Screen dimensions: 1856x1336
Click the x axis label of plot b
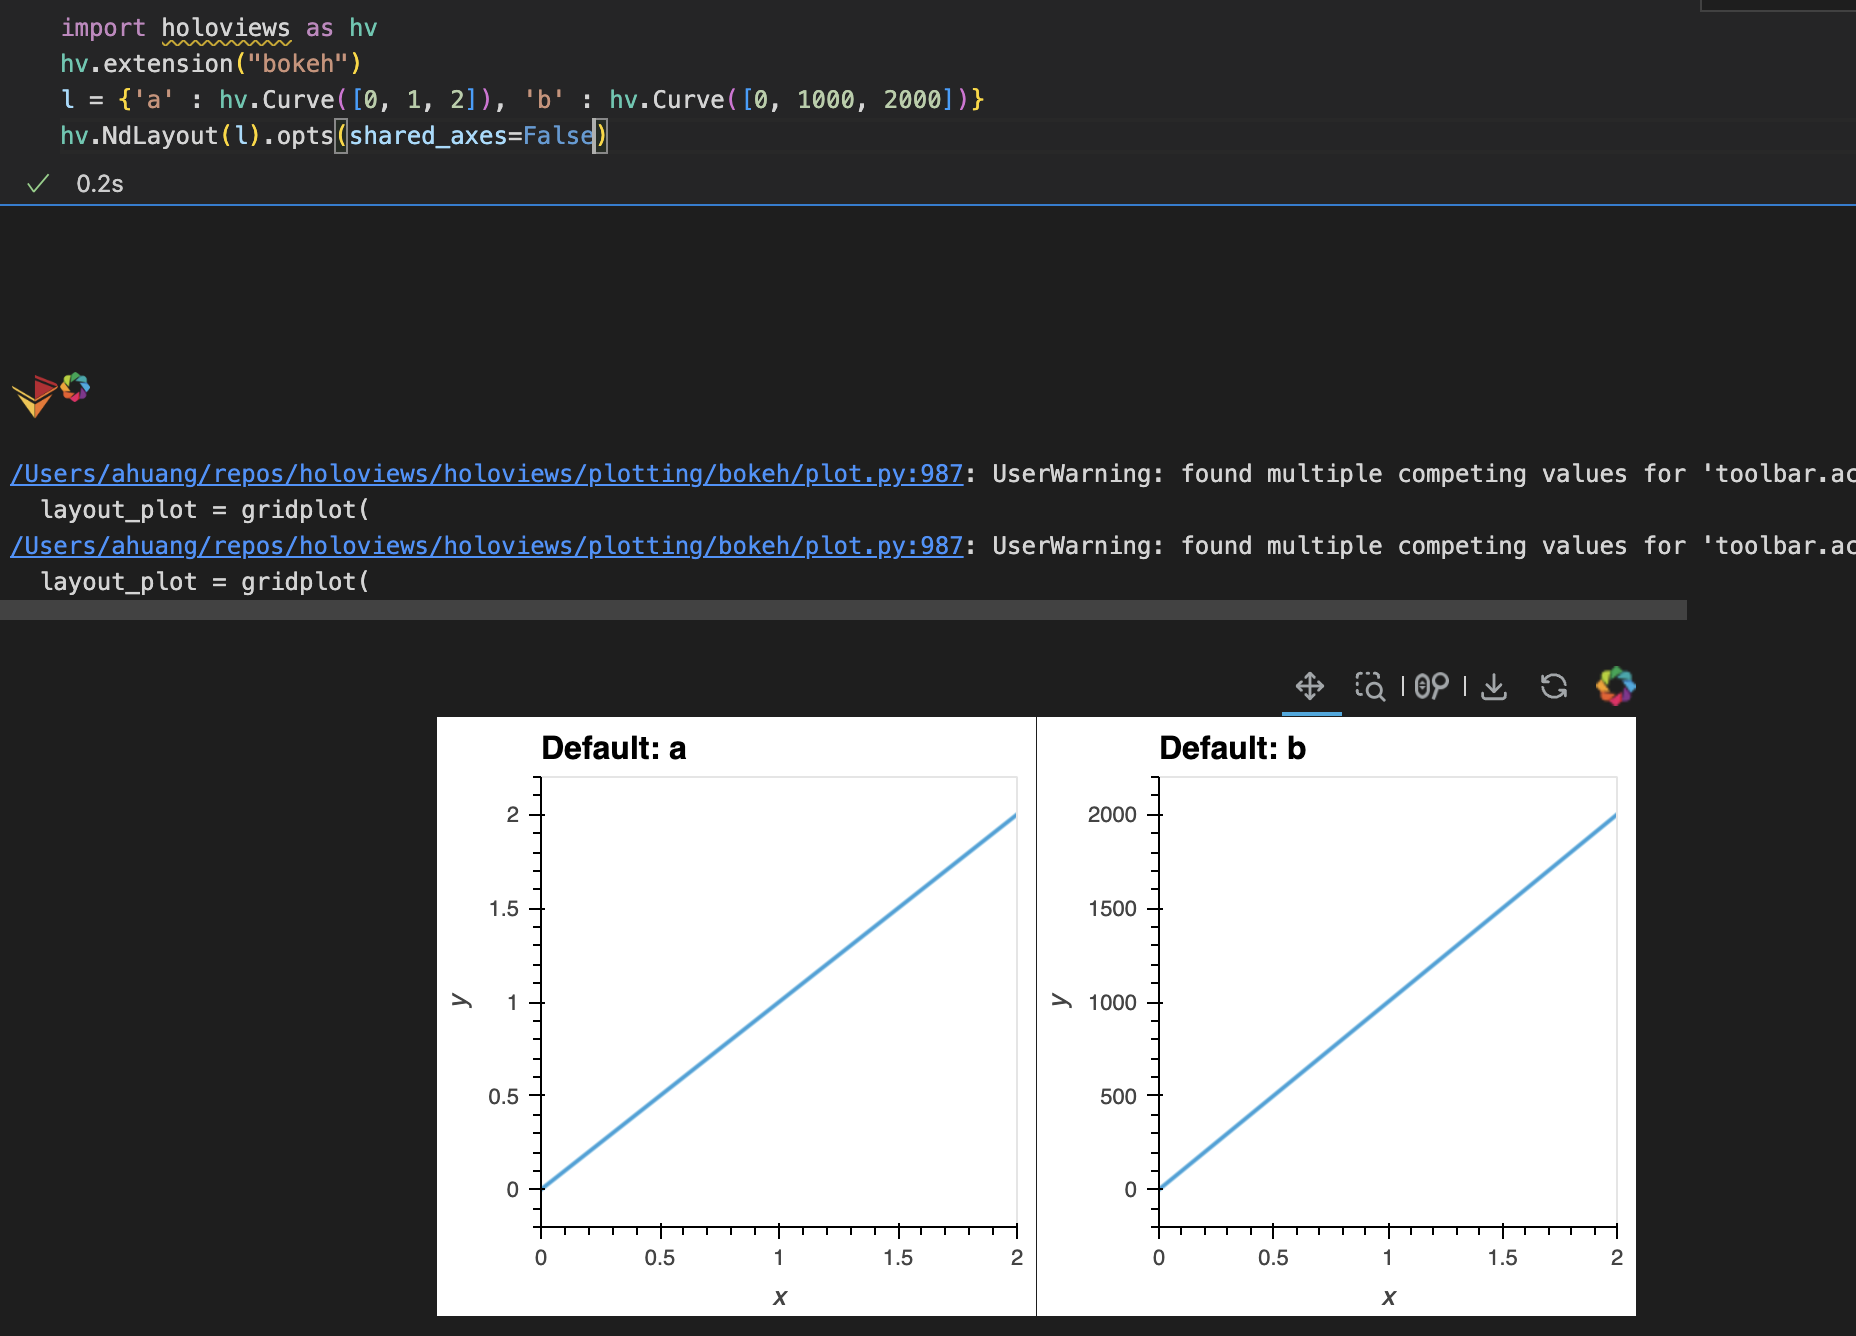point(1389,1297)
